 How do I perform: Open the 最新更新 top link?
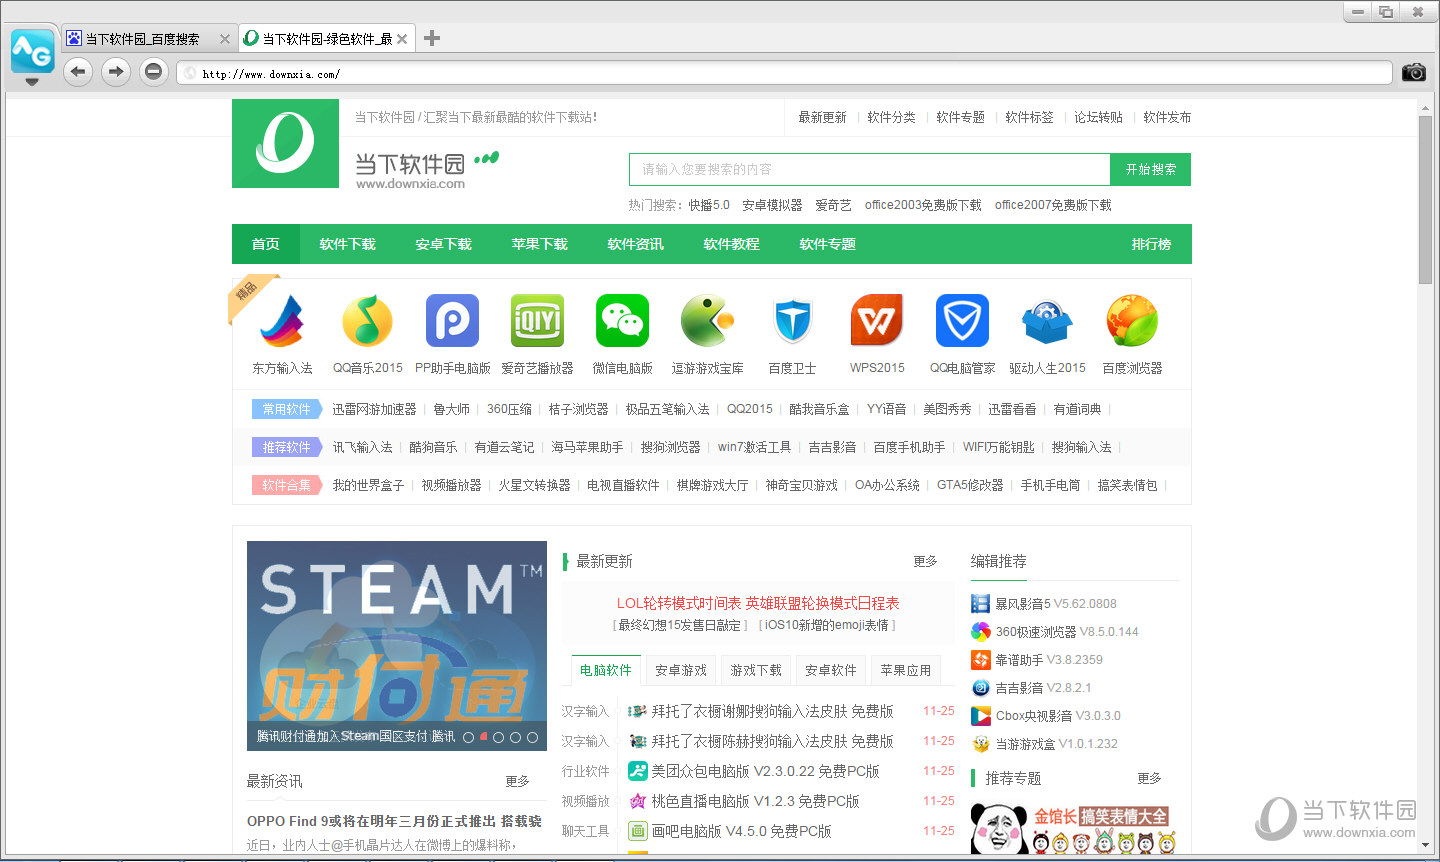pyautogui.click(x=822, y=117)
